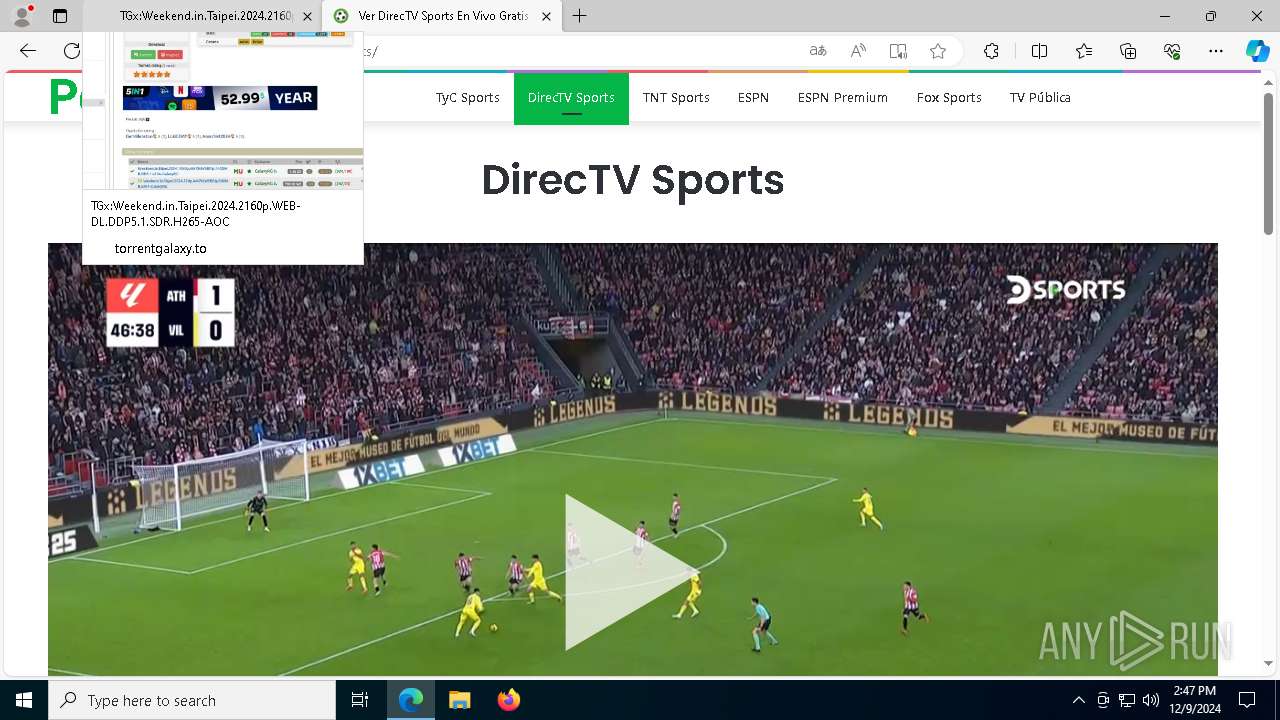Open immersive reader icon
Screen dimensions: 1280x720
click(898, 51)
